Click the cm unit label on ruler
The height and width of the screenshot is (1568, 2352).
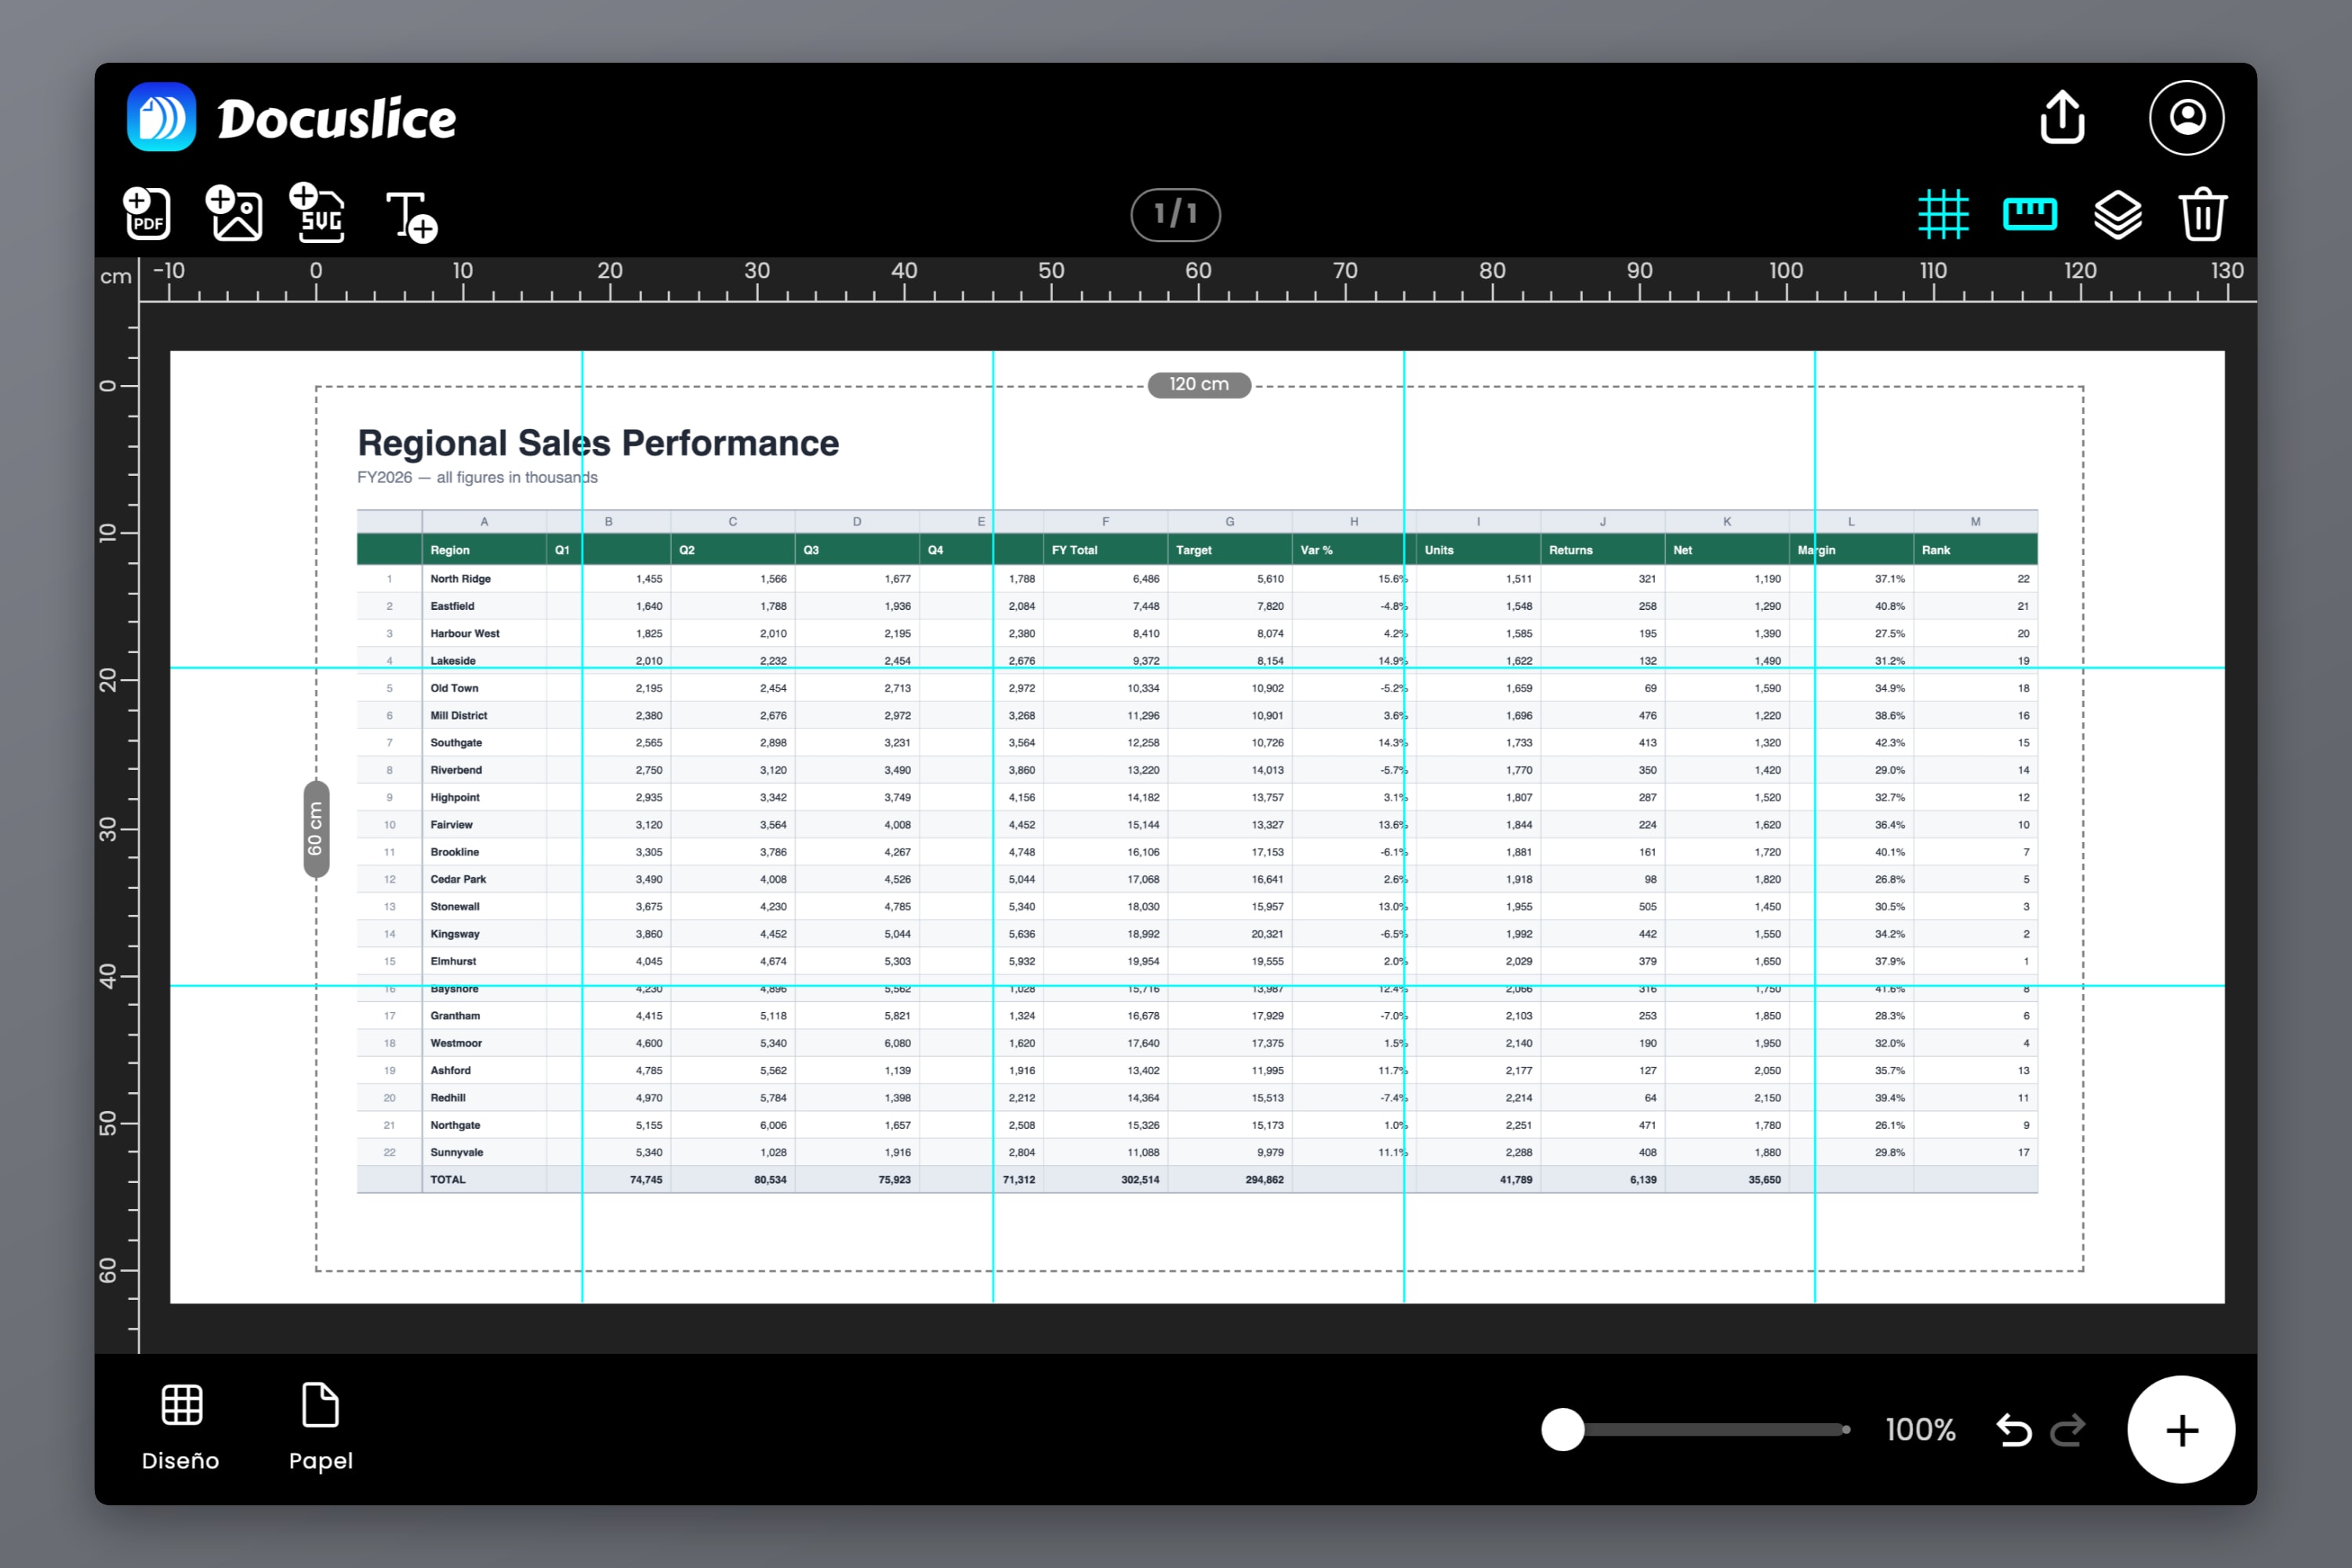coord(116,277)
